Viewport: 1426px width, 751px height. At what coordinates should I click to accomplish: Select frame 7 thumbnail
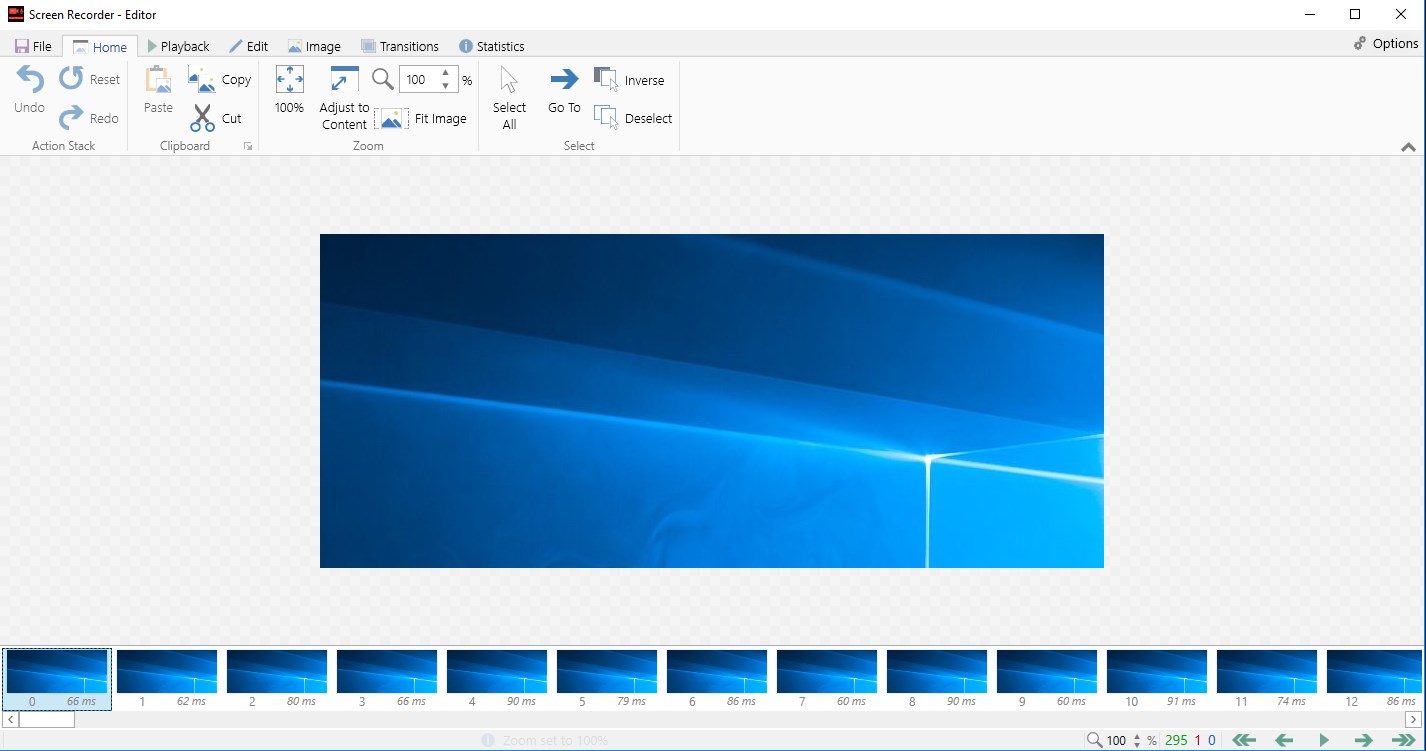[x=827, y=679]
